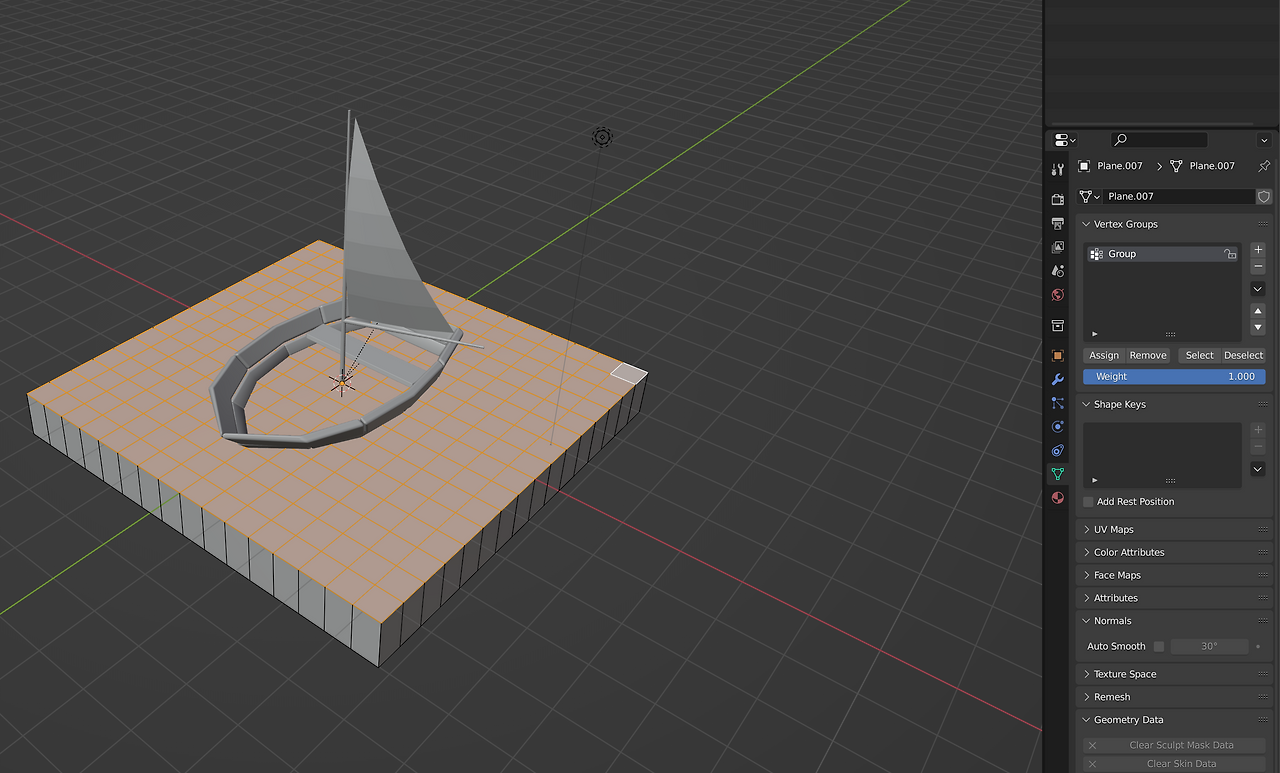Screen dimensions: 1280x773
Task: Open the Physics properties tab
Action: pyautogui.click(x=1058, y=427)
